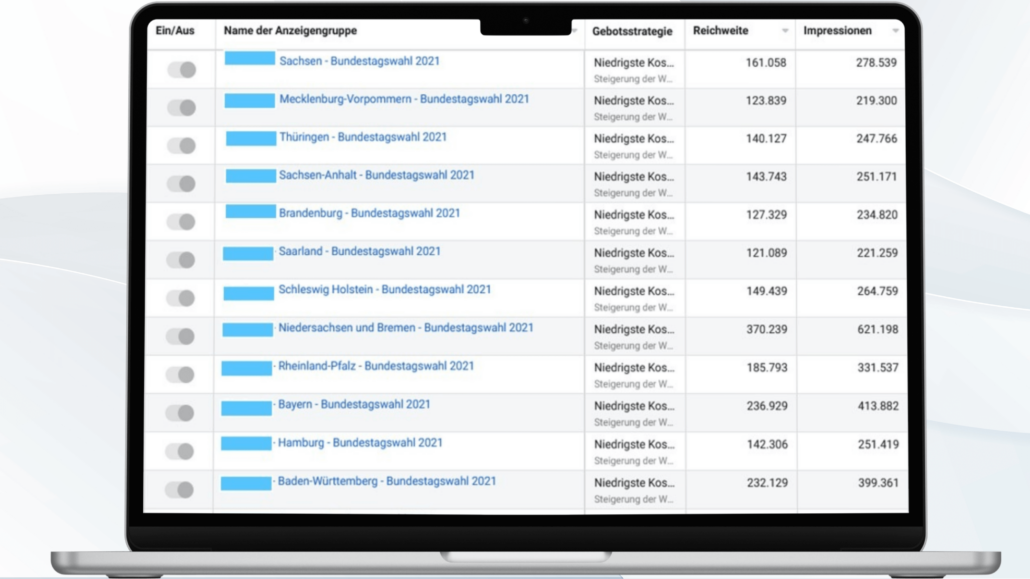Turn on the Baden-Württemberg ad set toggle
Image resolution: width=1030 pixels, height=579 pixels.
pos(179,490)
